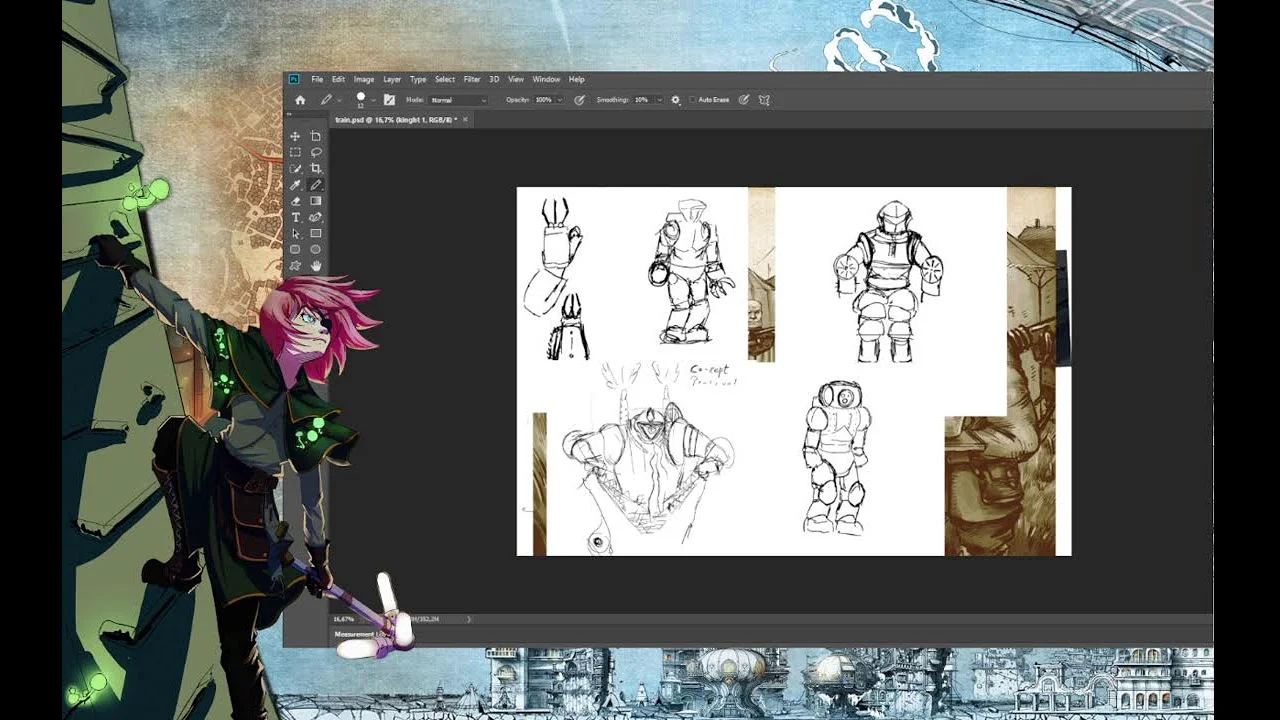Enable the Auto Erase checkbox

(x=693, y=100)
